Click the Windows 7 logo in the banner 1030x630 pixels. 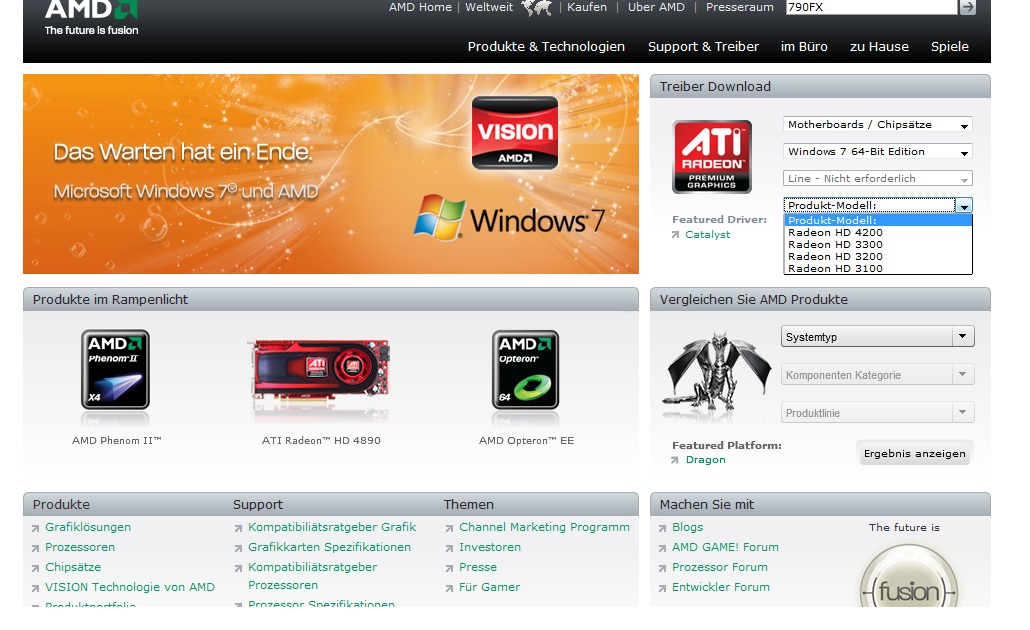click(x=509, y=218)
